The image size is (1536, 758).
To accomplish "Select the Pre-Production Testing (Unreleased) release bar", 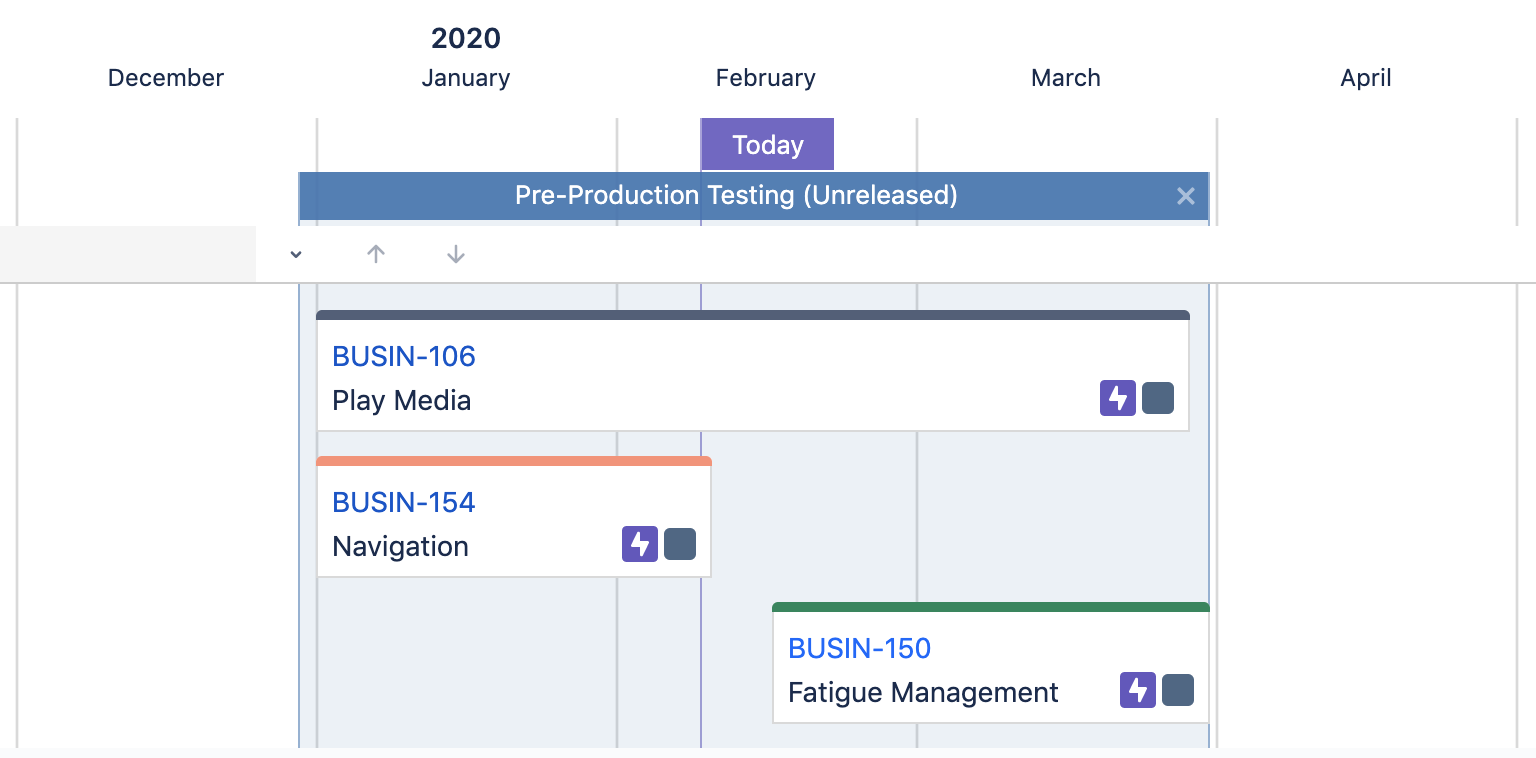I will 736,196.
